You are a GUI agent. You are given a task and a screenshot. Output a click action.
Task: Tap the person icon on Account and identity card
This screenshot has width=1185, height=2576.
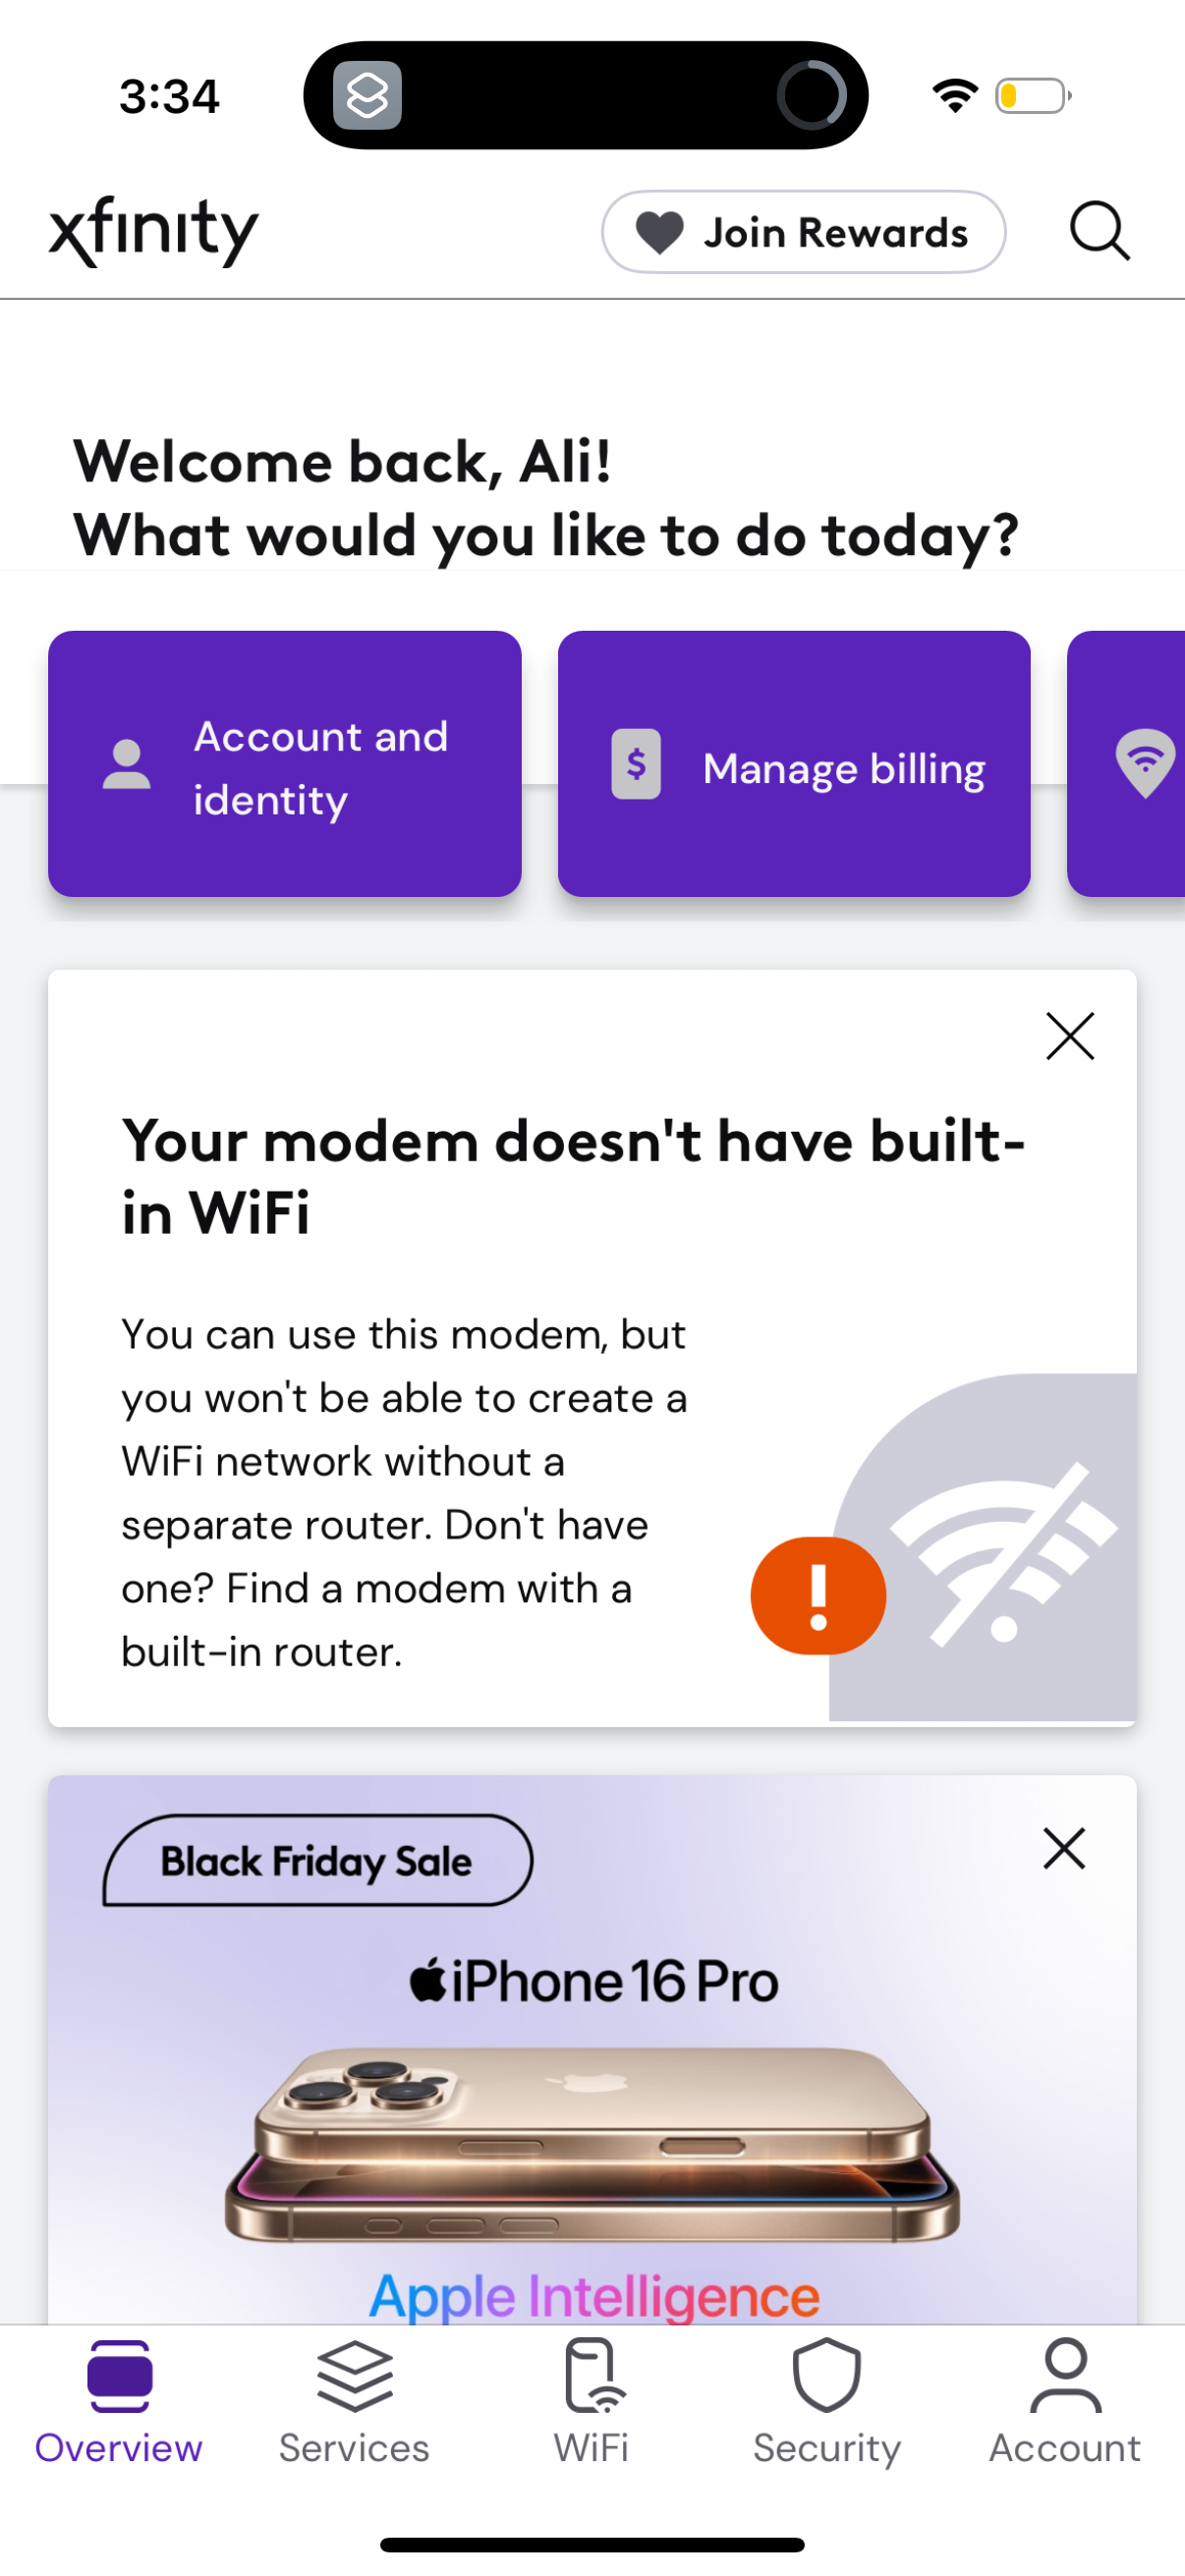point(126,767)
